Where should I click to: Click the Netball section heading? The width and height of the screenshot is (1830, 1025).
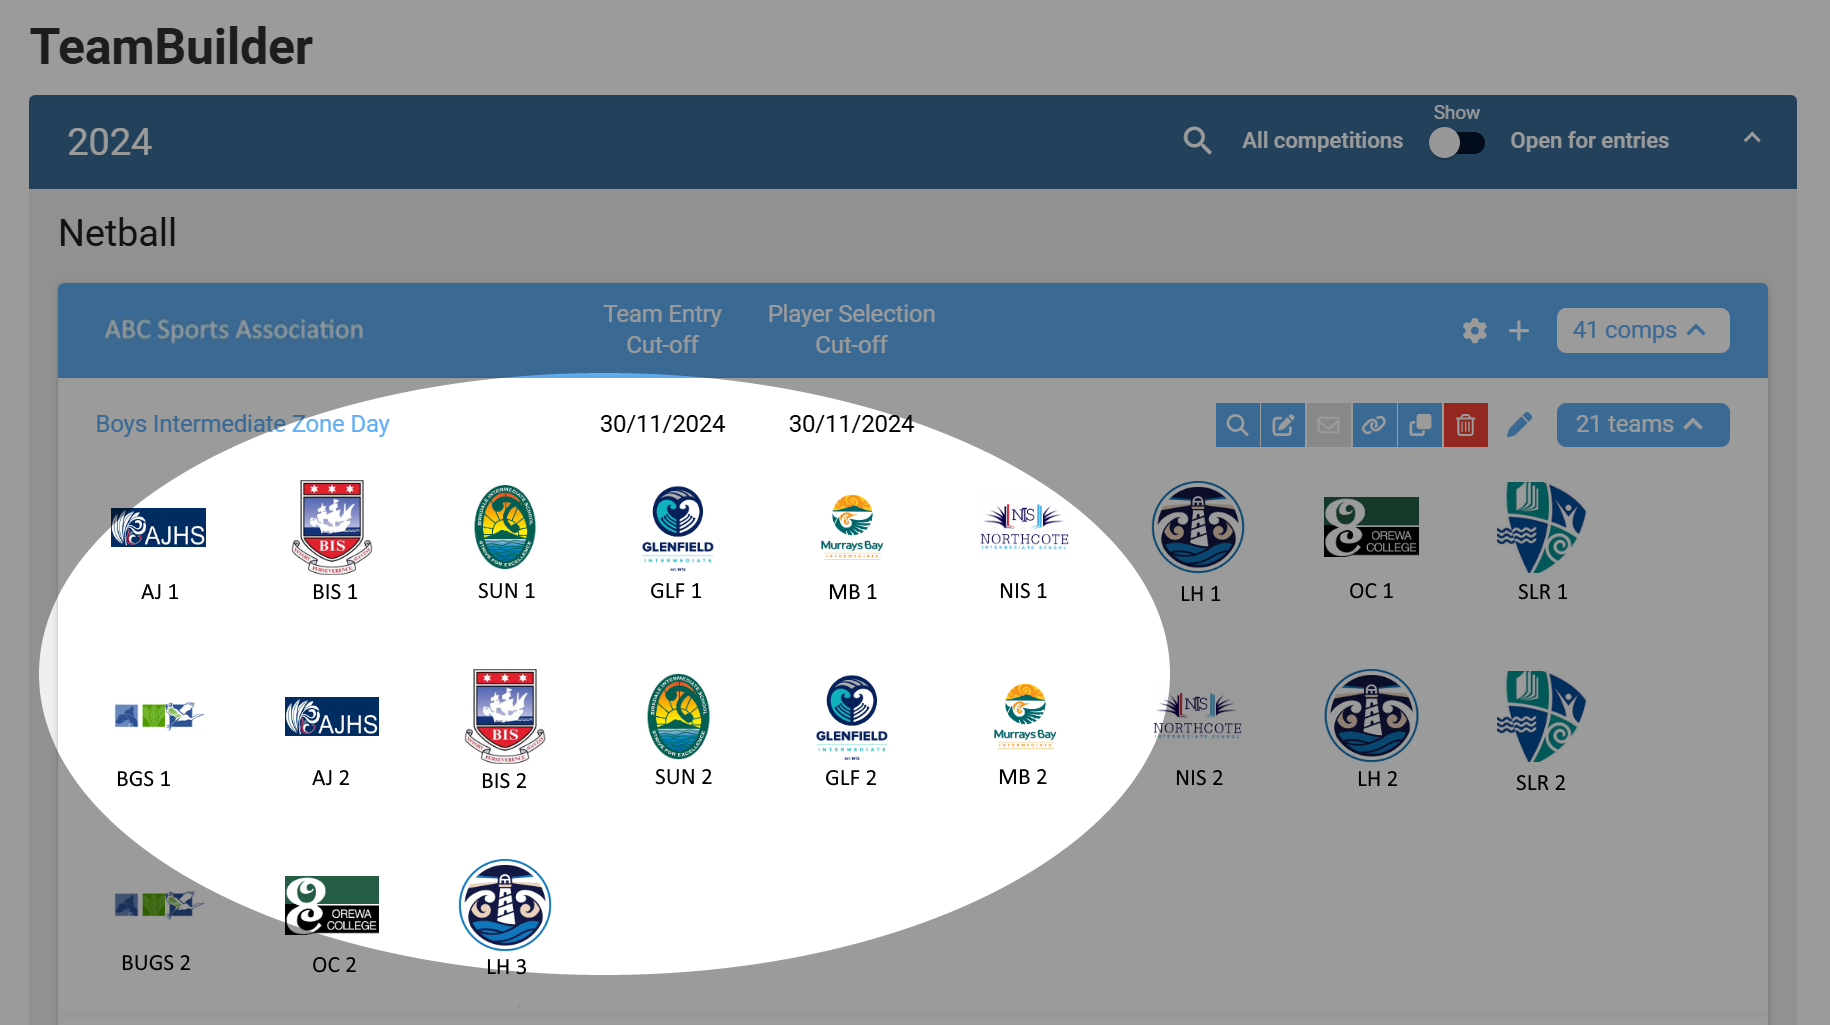coord(117,233)
